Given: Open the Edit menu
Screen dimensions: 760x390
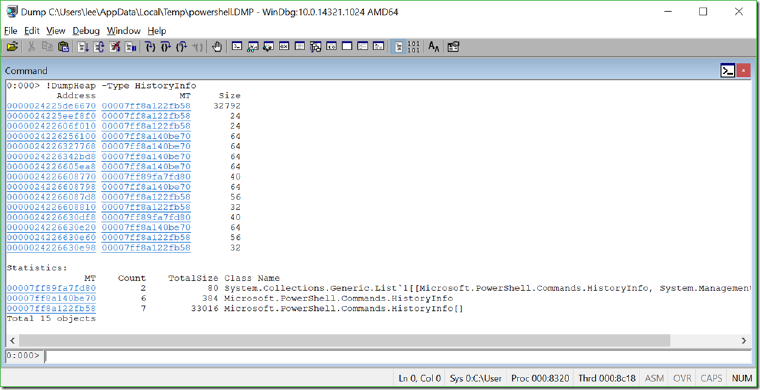Looking at the screenshot, I should [x=32, y=31].
